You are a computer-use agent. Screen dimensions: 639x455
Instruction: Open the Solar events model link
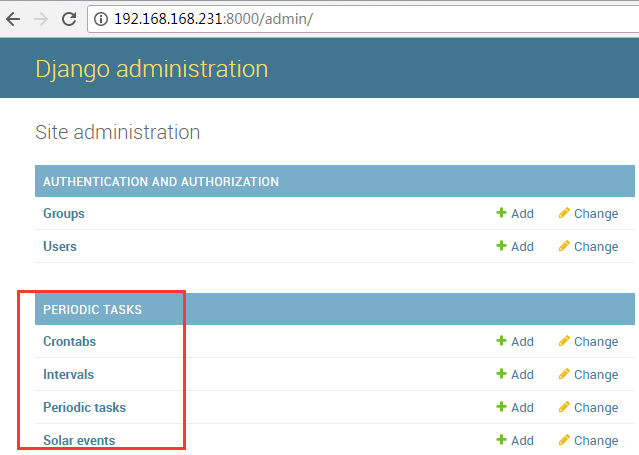(x=79, y=441)
